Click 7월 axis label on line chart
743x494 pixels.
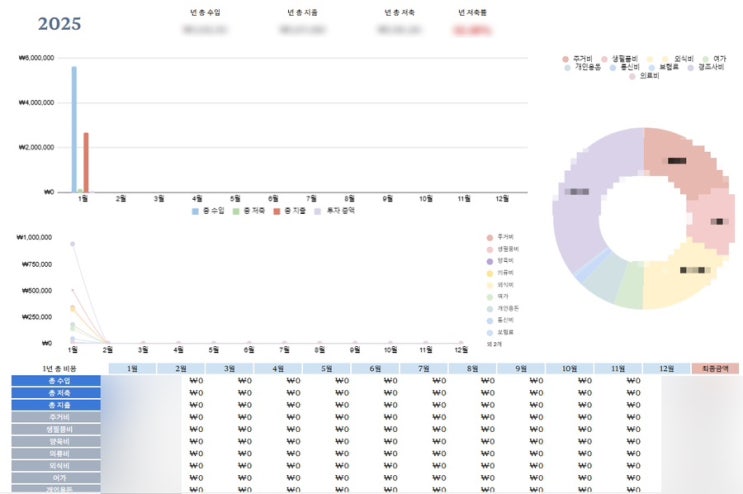coord(284,350)
